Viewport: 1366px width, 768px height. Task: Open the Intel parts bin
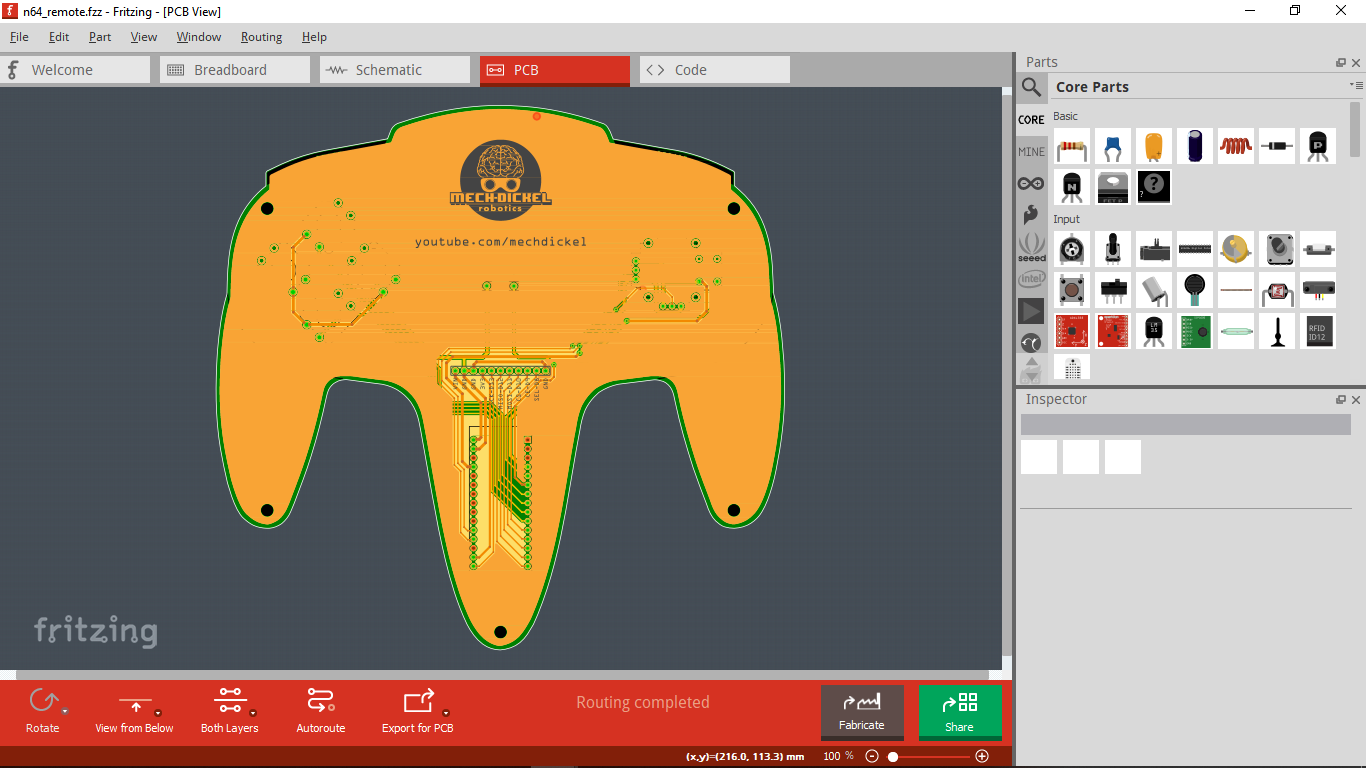click(1031, 278)
